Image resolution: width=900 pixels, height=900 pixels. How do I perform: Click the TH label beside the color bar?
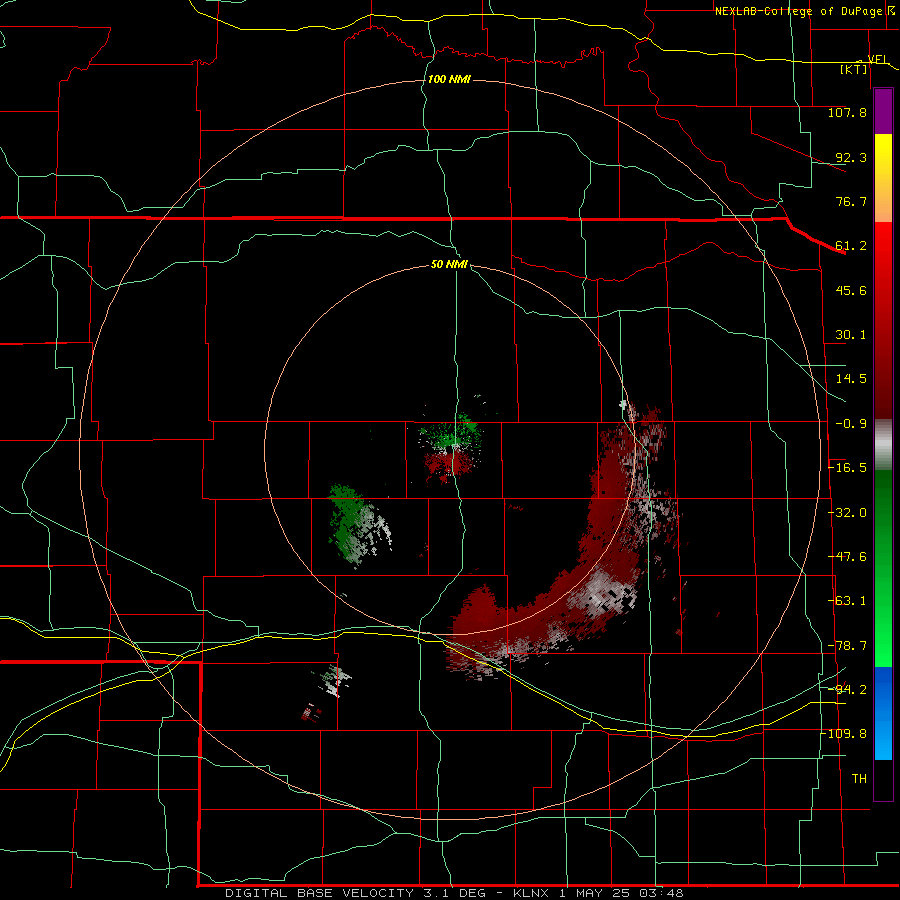pyautogui.click(x=859, y=779)
